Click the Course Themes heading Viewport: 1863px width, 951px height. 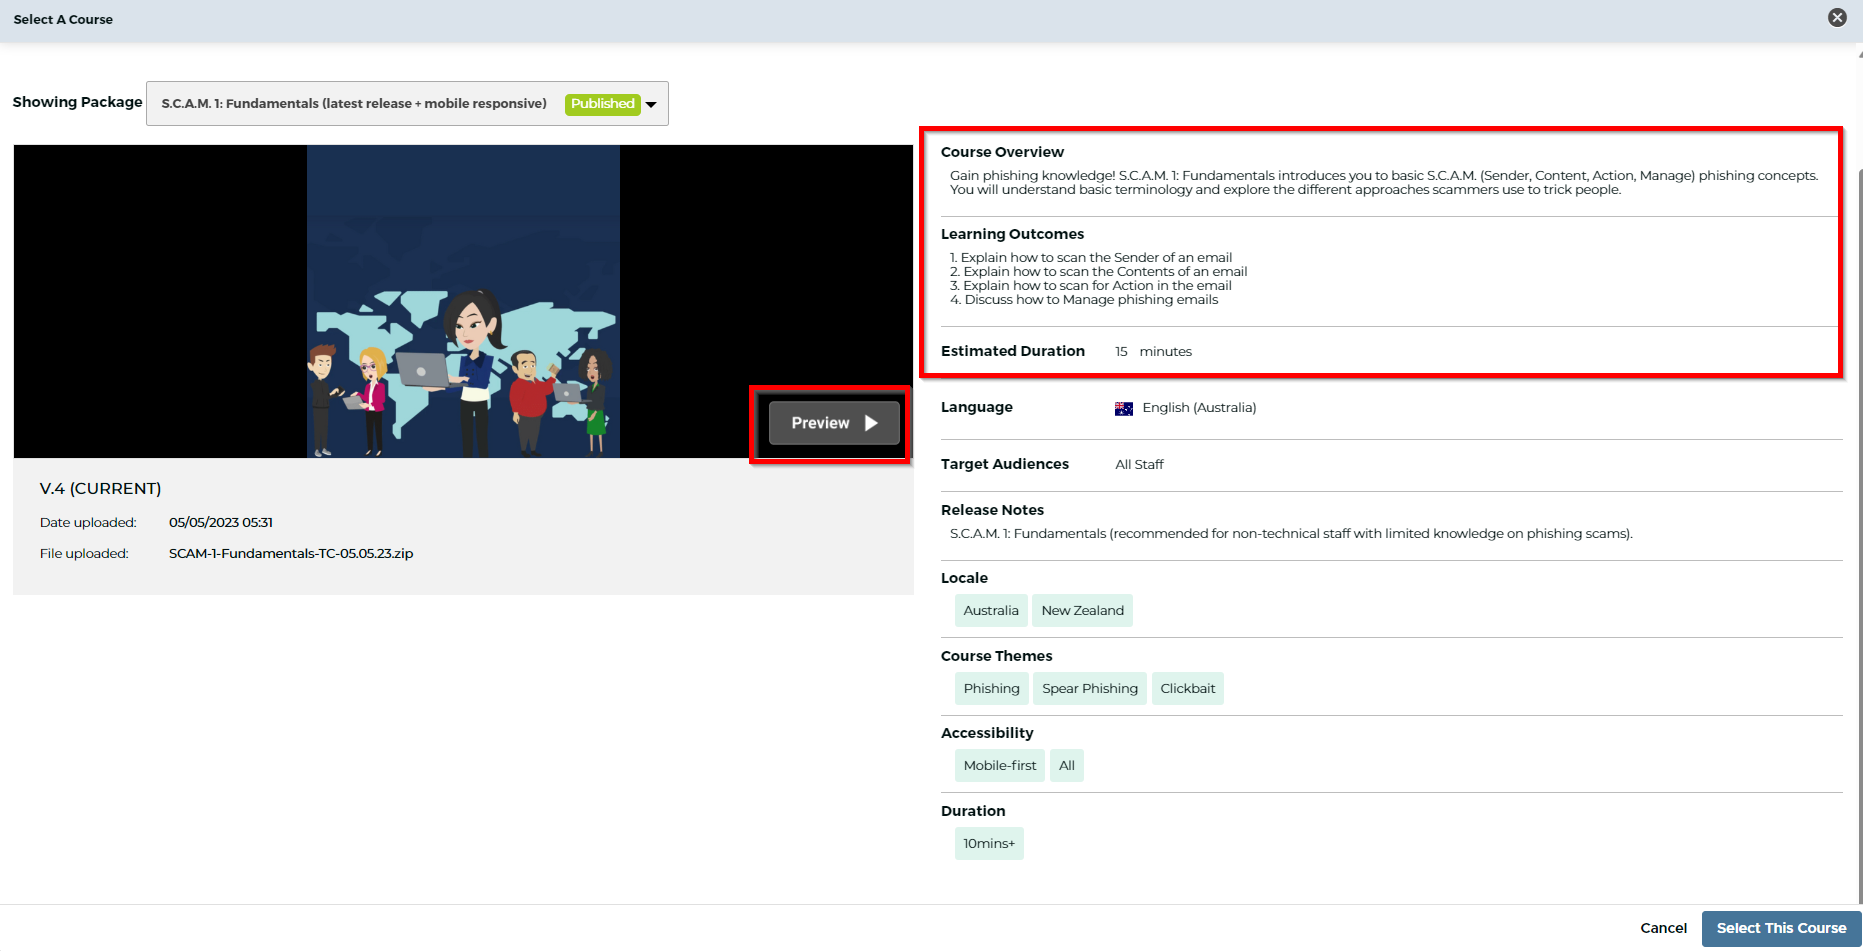(996, 656)
